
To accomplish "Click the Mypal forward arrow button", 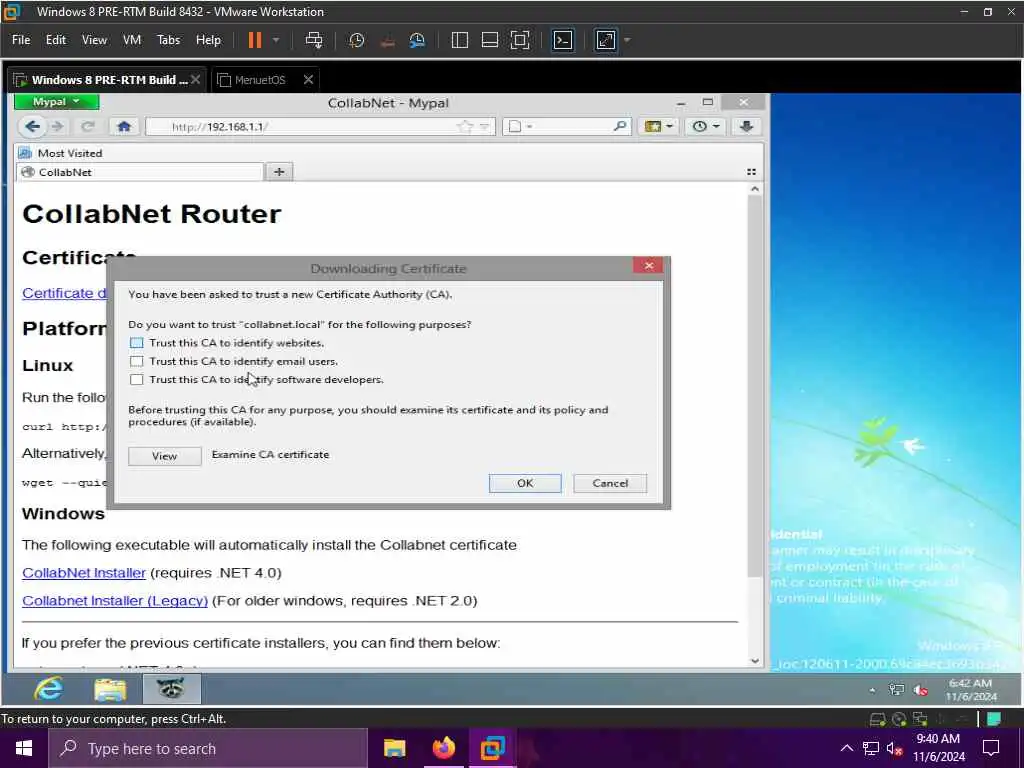I will click(x=57, y=127).
